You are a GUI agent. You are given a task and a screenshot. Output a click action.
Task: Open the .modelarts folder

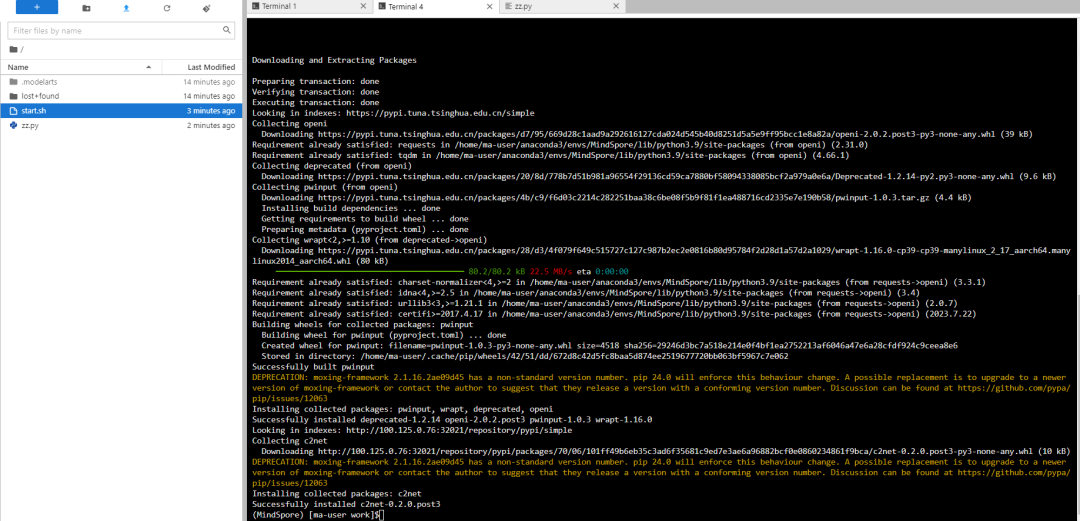click(121, 81)
